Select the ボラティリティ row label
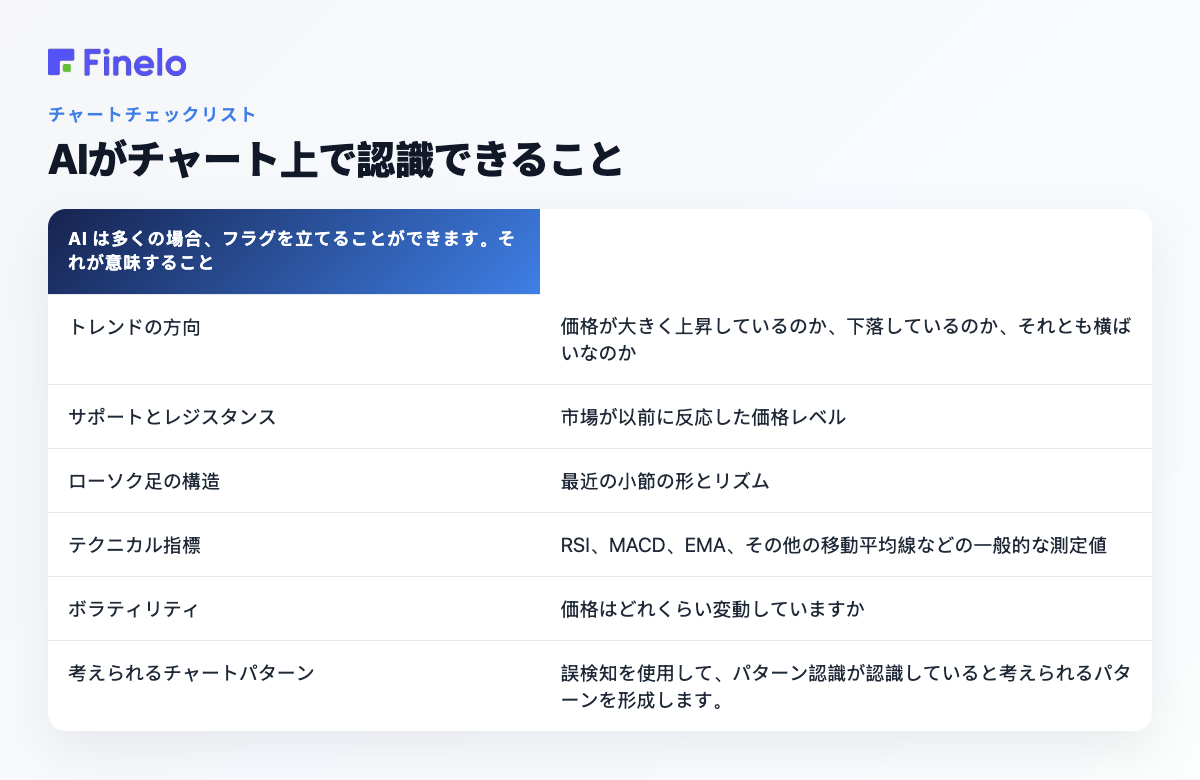This screenshot has width=1200, height=780. pos(134,609)
